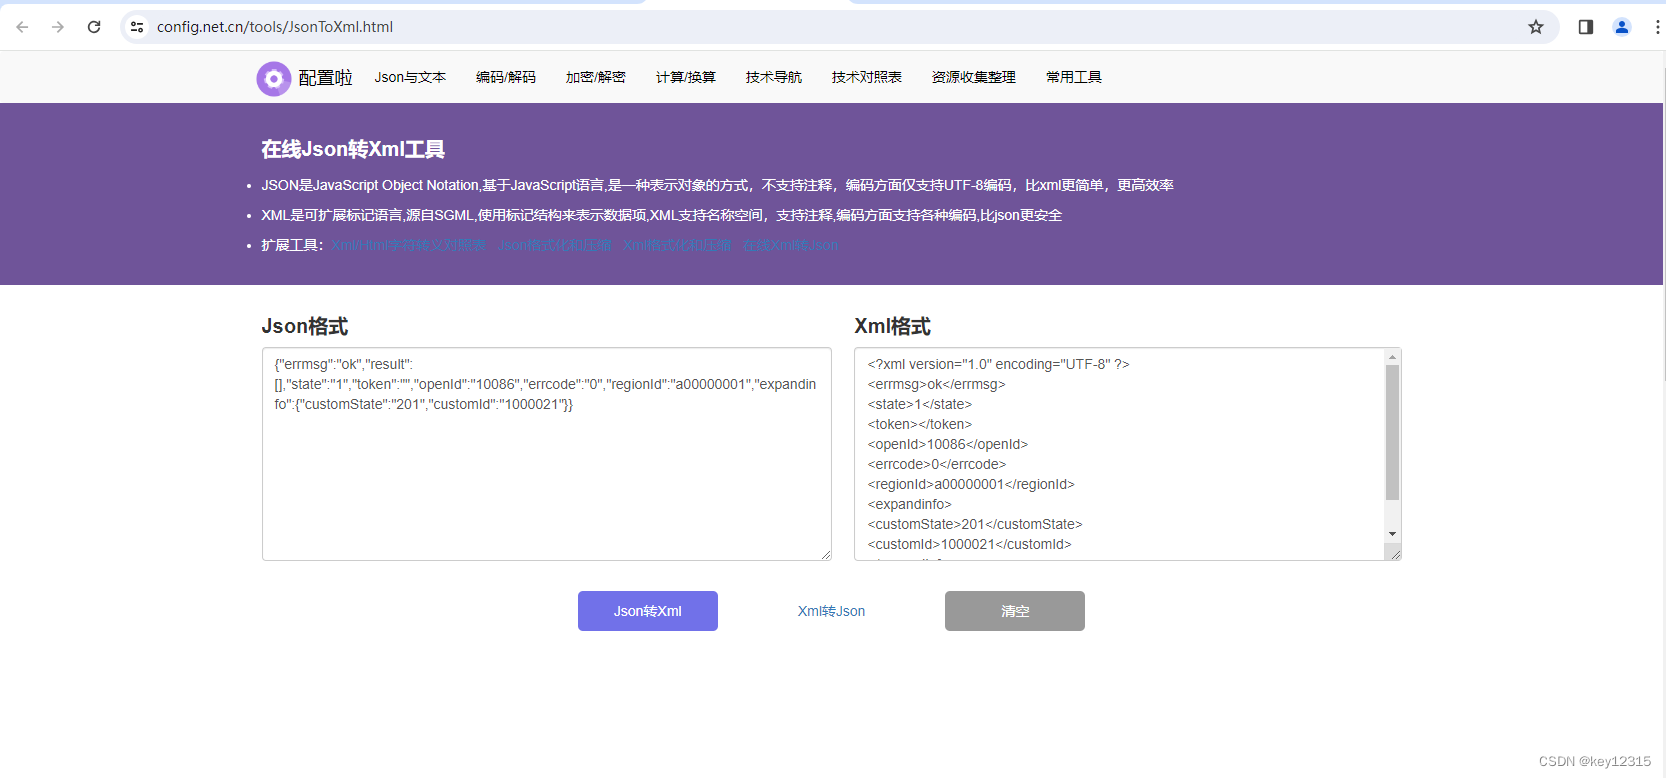1666x778 pixels.
Task: Click the Json text area resize handle
Action: (826, 555)
